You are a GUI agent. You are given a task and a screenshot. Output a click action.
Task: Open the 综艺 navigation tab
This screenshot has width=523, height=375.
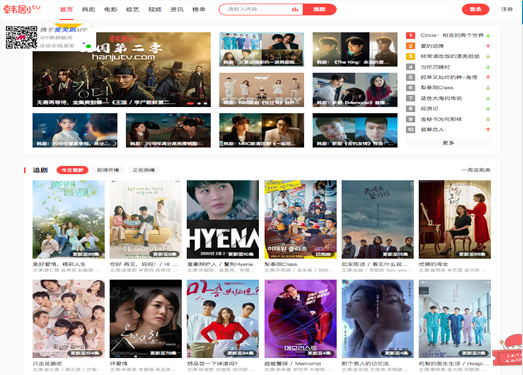[x=133, y=9]
